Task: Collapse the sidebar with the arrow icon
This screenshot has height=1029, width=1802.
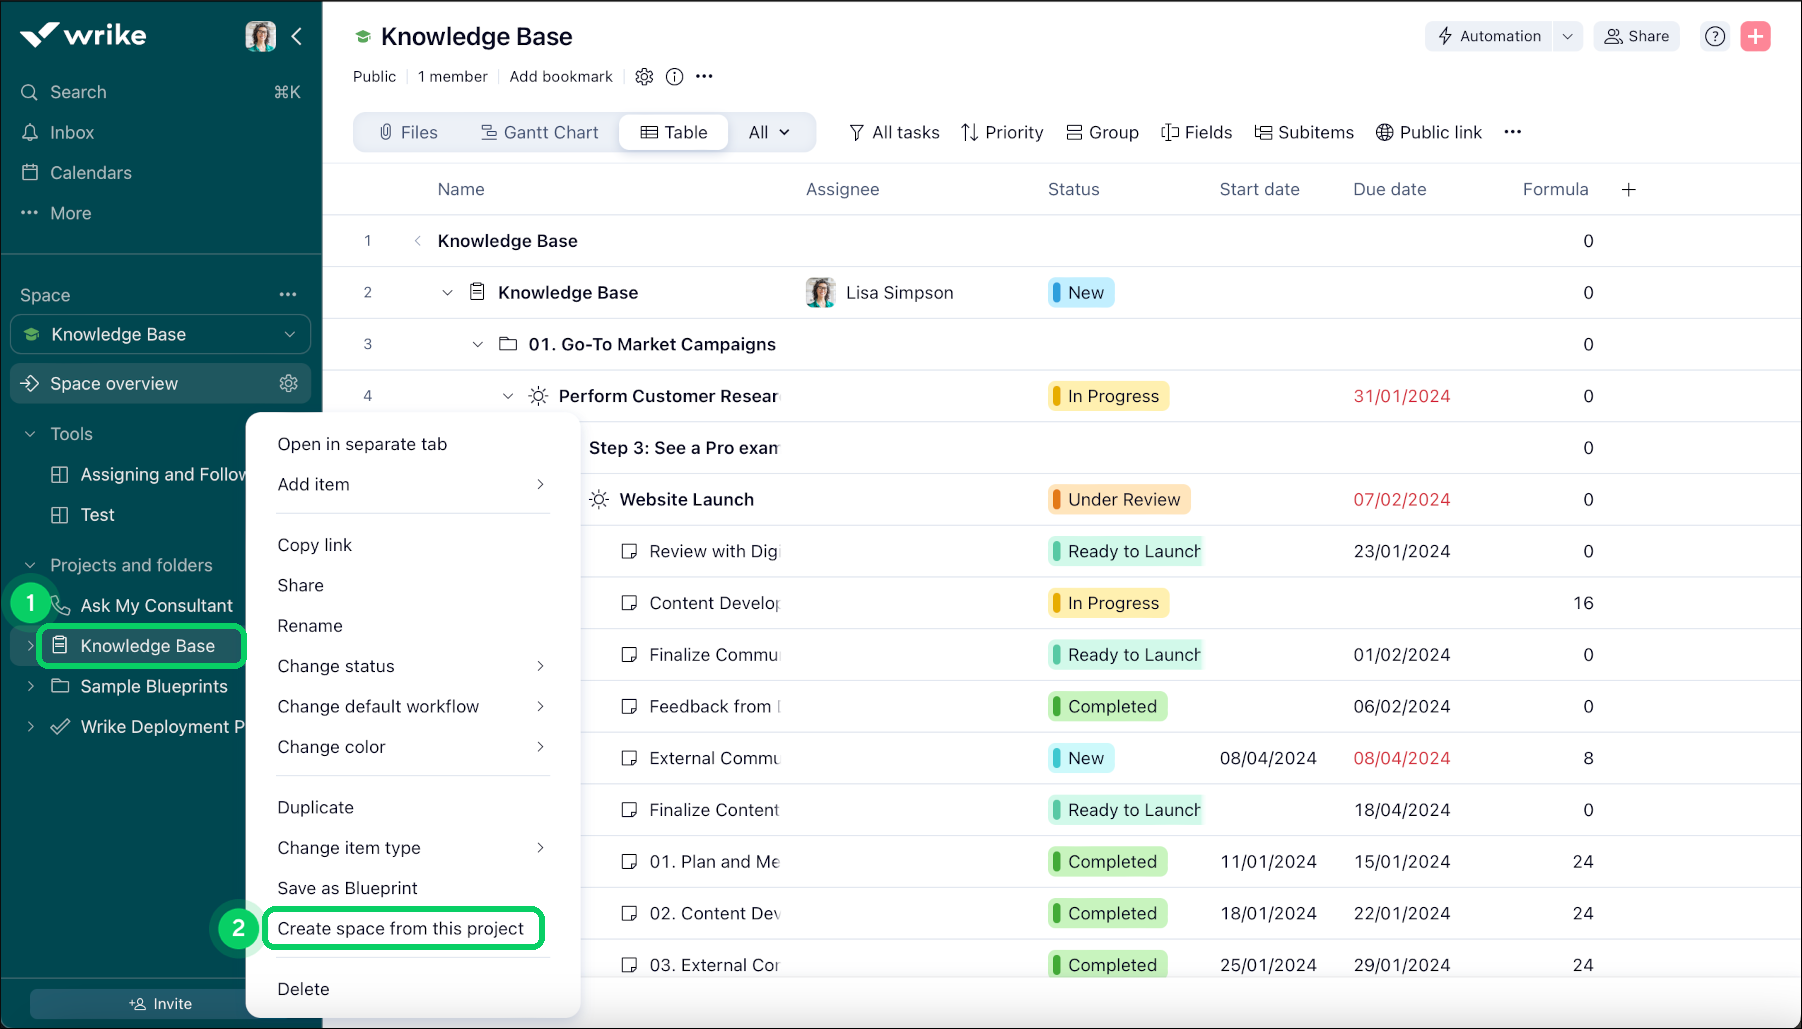Action: (297, 37)
